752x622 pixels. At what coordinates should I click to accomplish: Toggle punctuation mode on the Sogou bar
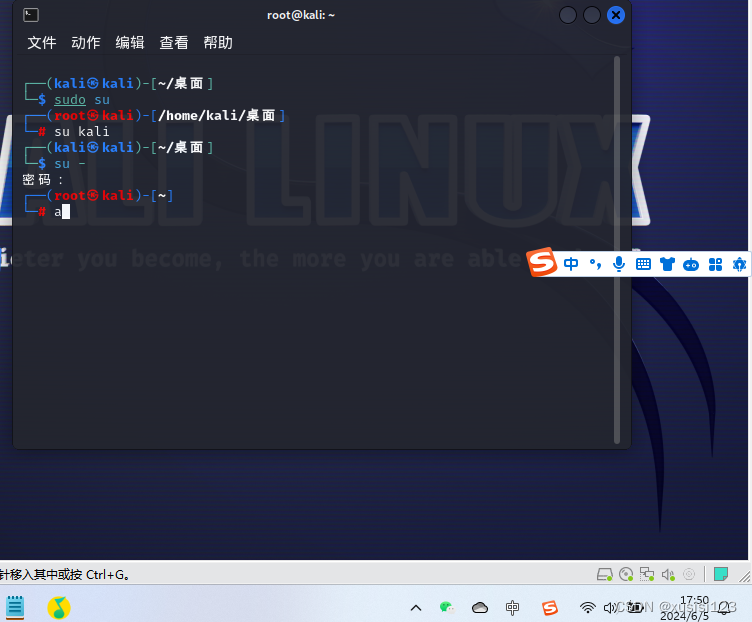(x=595, y=264)
